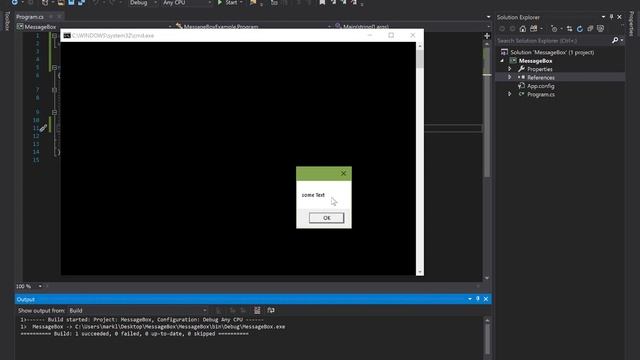Click the Pending Changes Filter icon
The height and width of the screenshot is (360, 640).
pos(554,29)
